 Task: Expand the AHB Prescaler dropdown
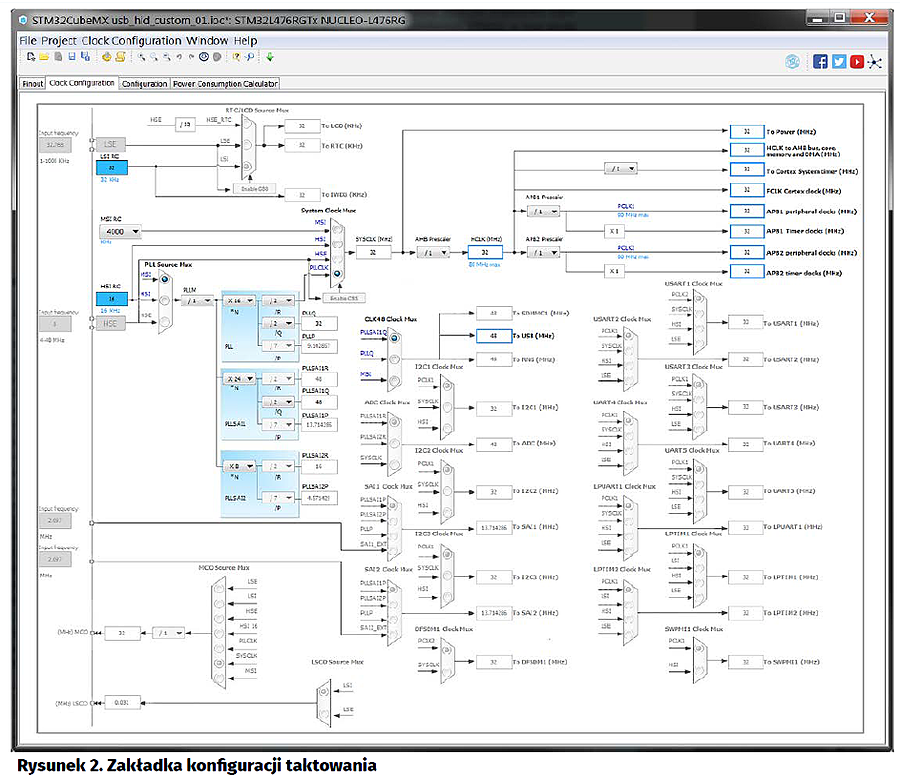[434, 253]
